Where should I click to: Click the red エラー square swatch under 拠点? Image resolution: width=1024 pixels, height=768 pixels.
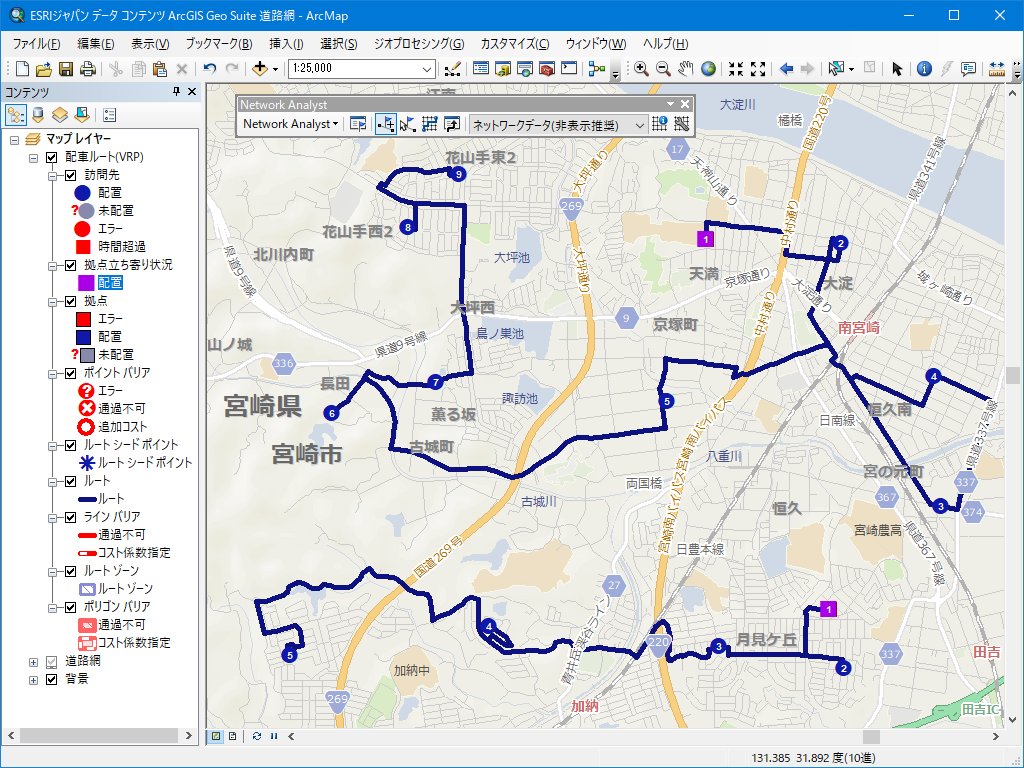click(x=84, y=319)
